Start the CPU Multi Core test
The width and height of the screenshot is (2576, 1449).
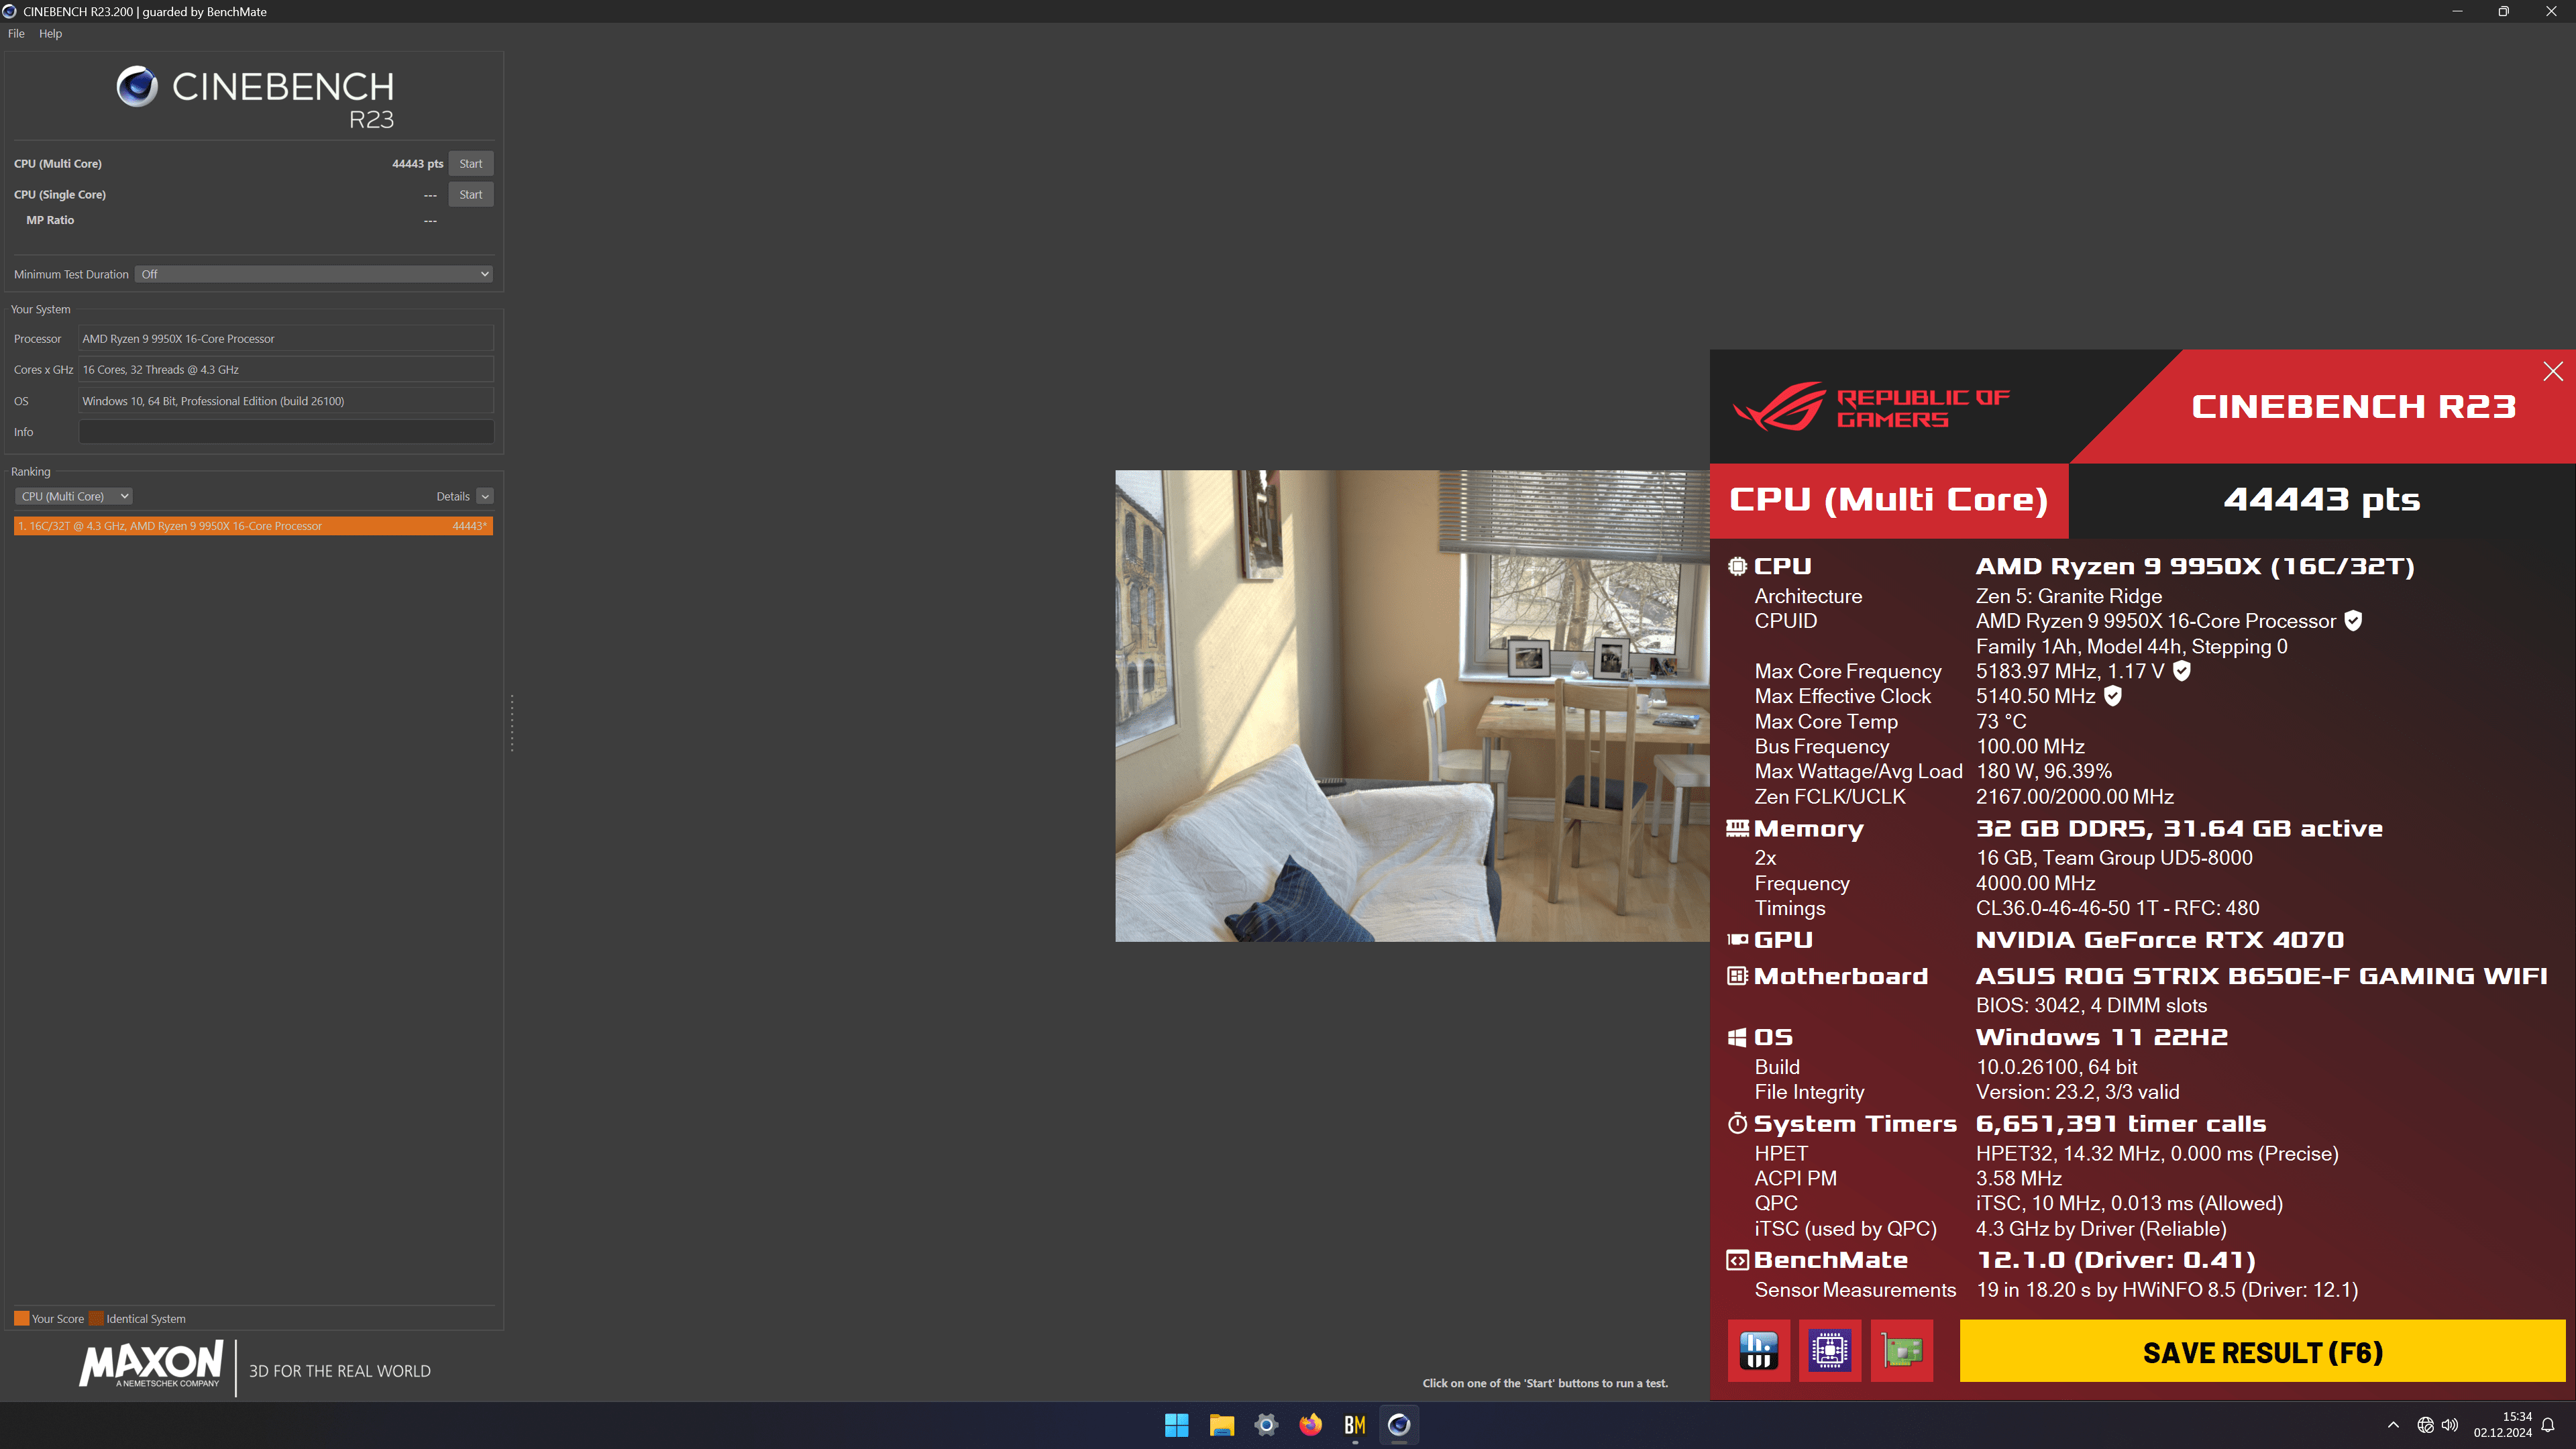click(x=470, y=164)
